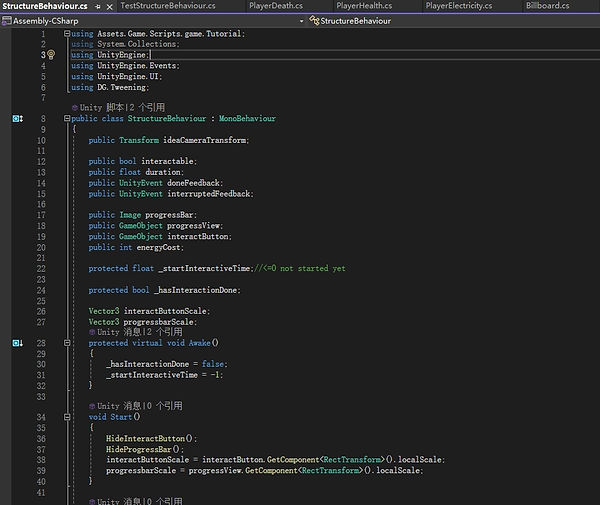Image resolution: width=600 pixels, height=505 pixels.
Task: Switch to PlayerElectricity.cs tab
Action: tap(459, 6)
